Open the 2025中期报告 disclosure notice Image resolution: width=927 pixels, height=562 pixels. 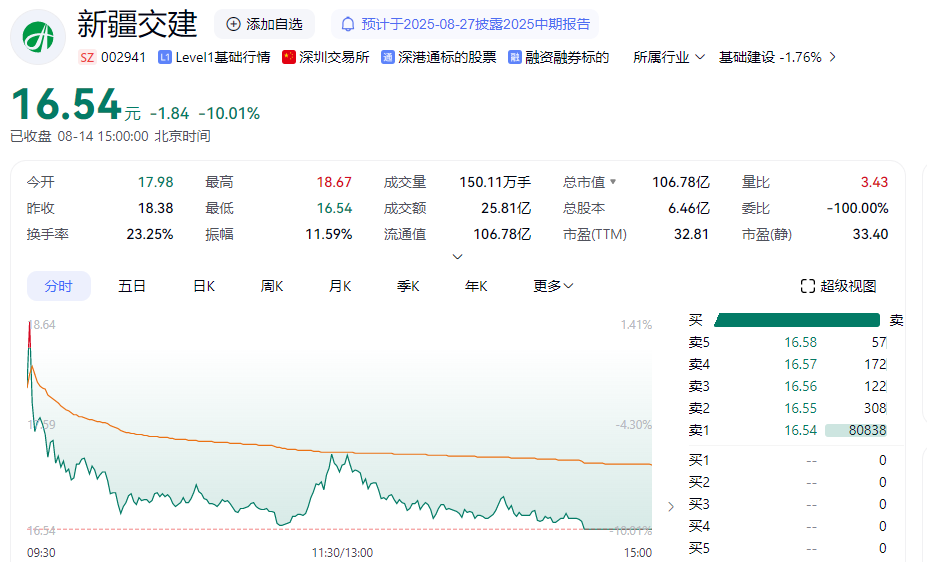coord(465,24)
